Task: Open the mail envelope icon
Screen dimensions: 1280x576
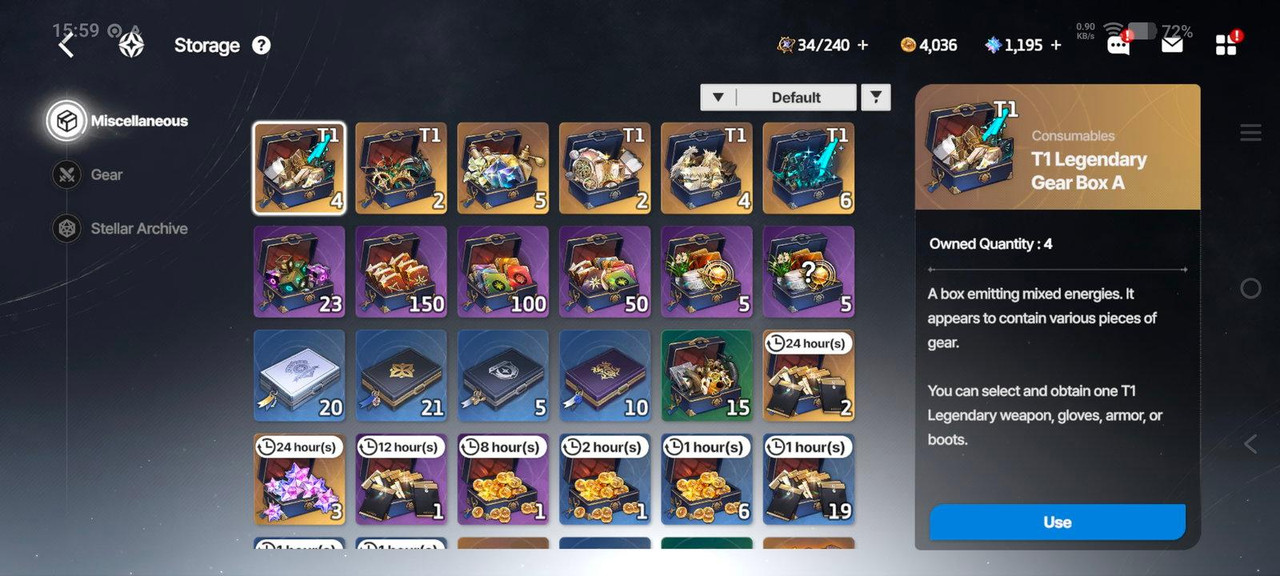Action: click(x=1172, y=44)
